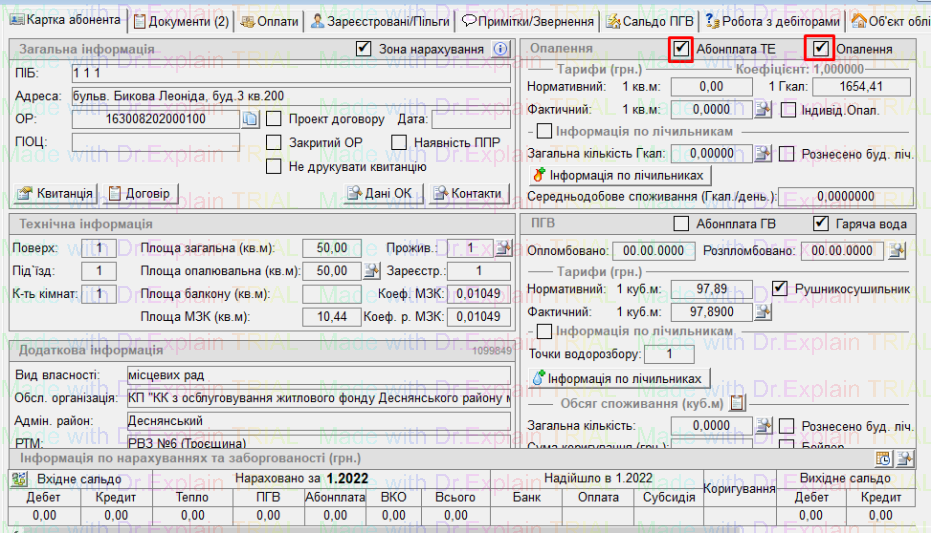Screen dimensions: 931x533
Task: Click edit icon beside Загальна кількість Гкал
Action: [x=763, y=153]
